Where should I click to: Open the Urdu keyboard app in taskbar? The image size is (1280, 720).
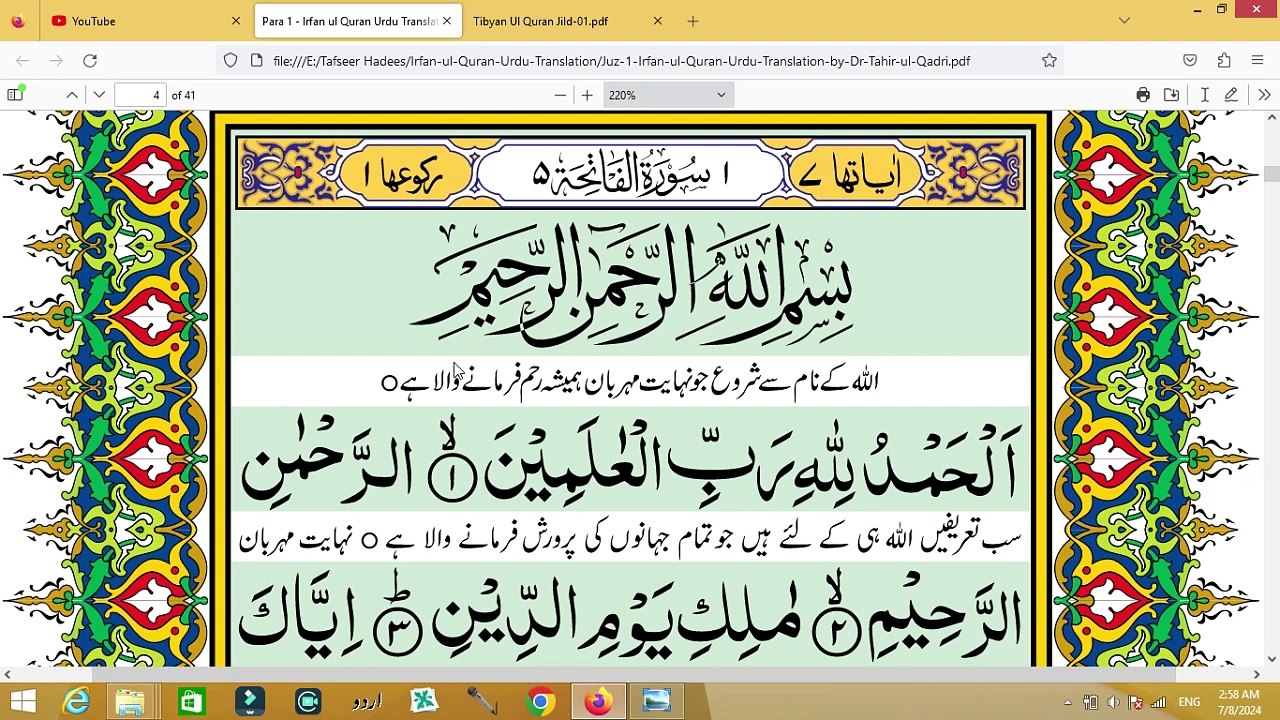click(366, 702)
